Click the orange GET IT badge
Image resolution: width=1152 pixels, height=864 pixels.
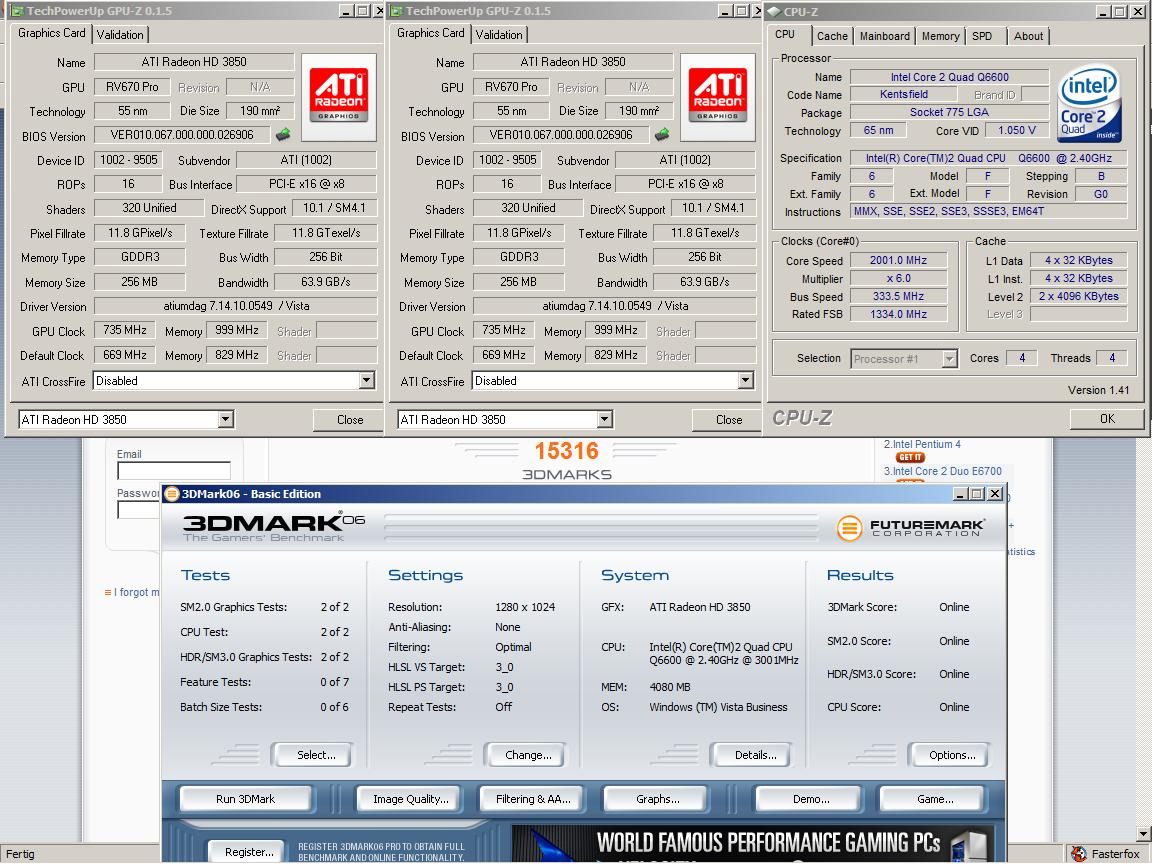pos(910,457)
